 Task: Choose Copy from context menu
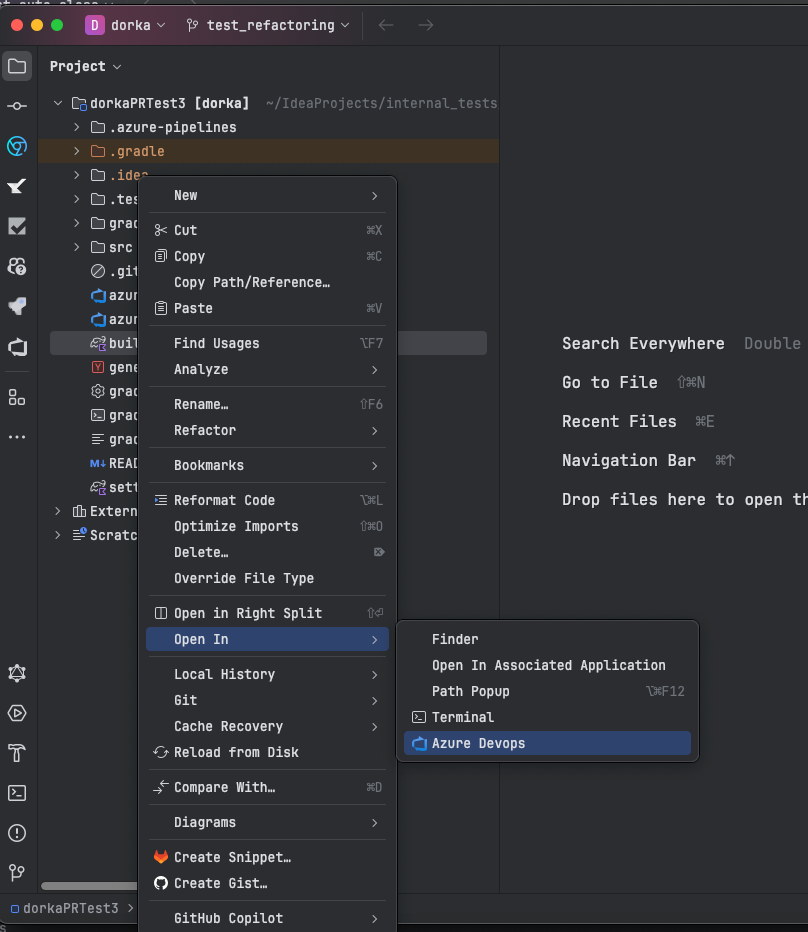click(267, 256)
